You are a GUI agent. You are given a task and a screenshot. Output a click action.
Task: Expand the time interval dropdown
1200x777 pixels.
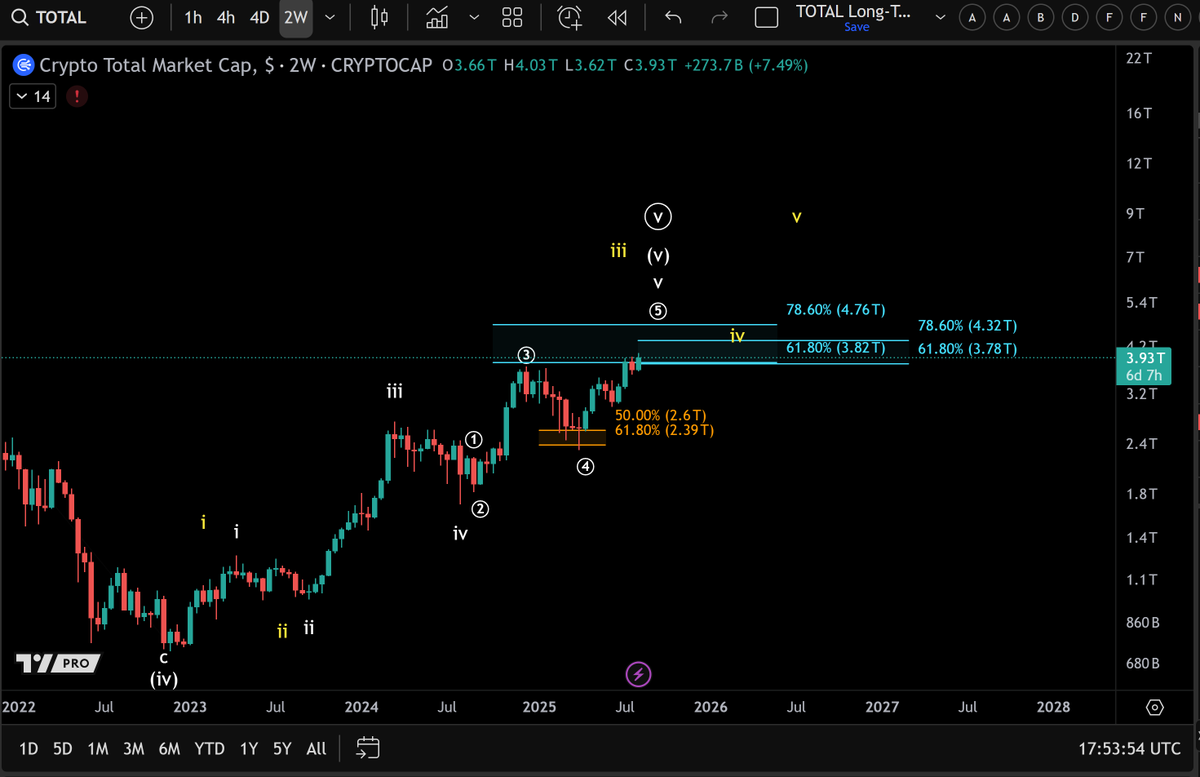(x=329, y=17)
